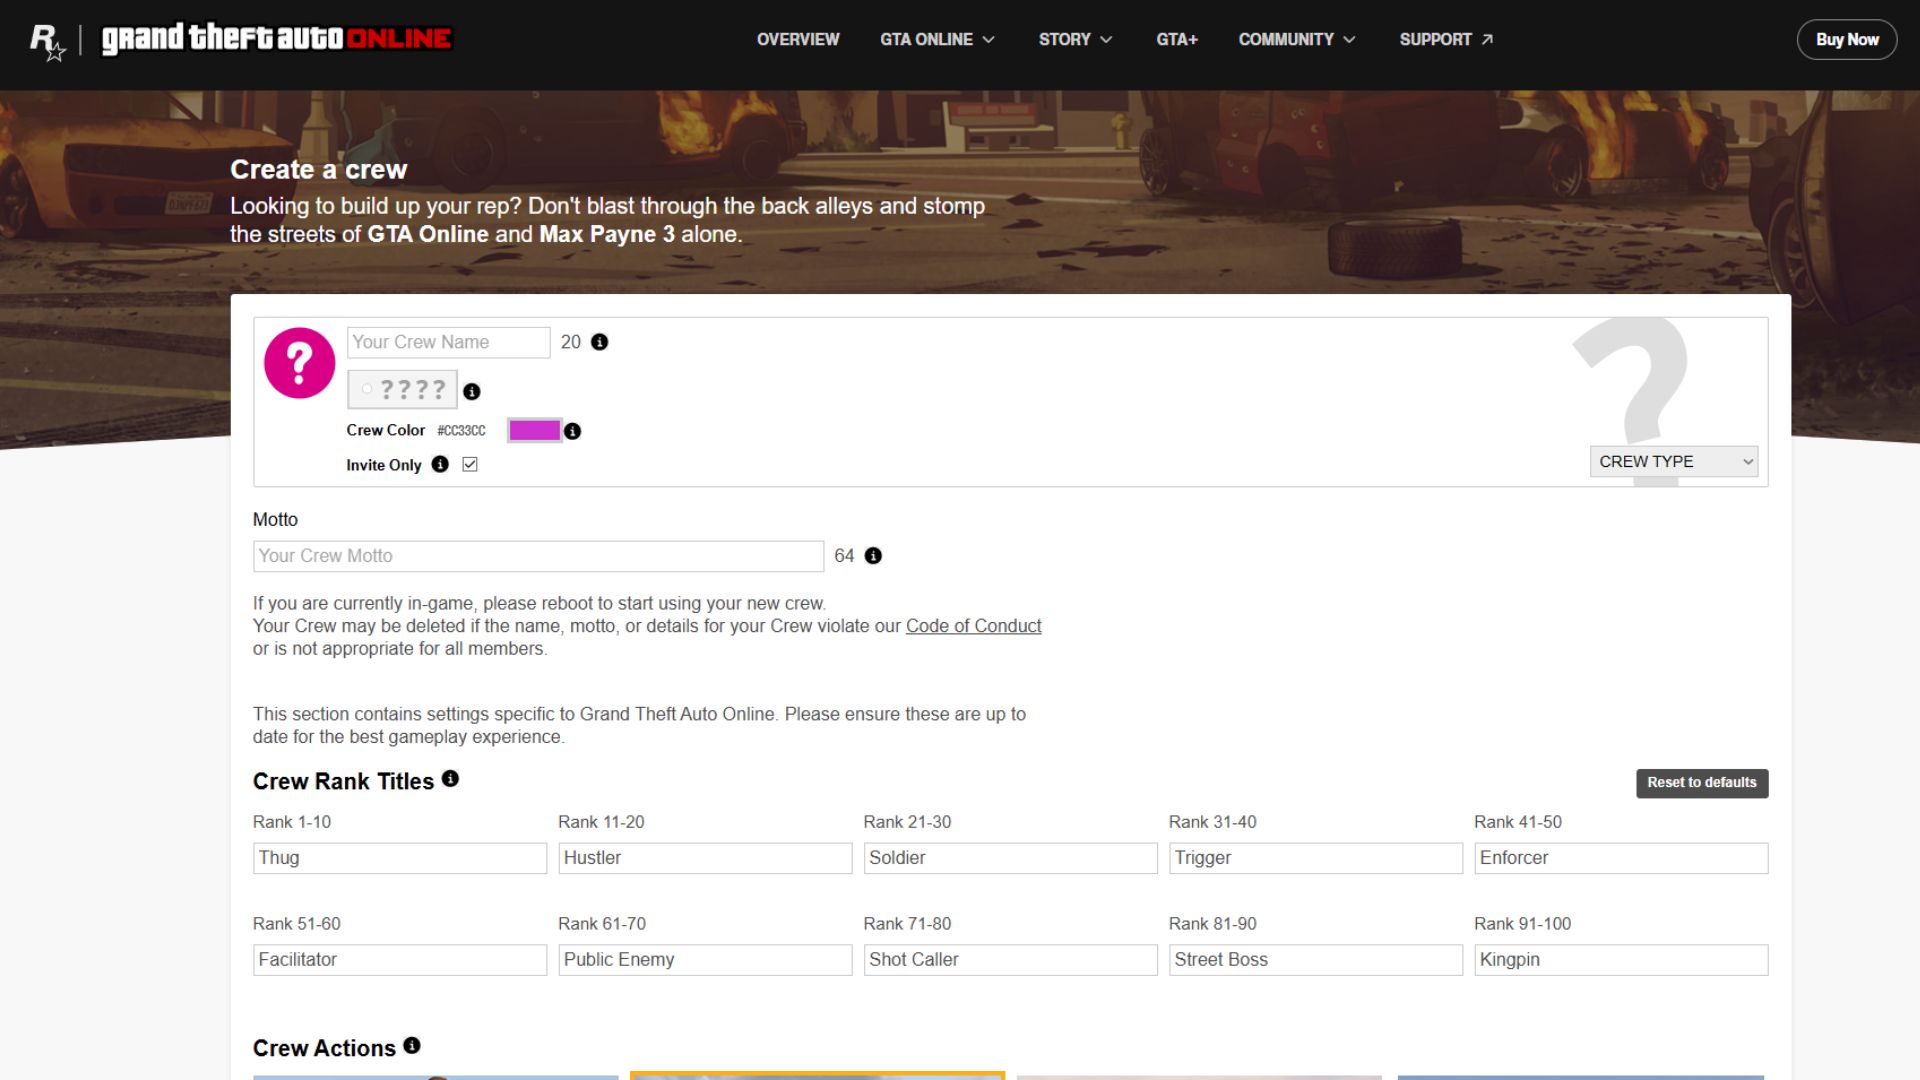Screen dimensions: 1920x1080
Task: Uncheck the Invite Only checkbox
Action: [x=470, y=464]
